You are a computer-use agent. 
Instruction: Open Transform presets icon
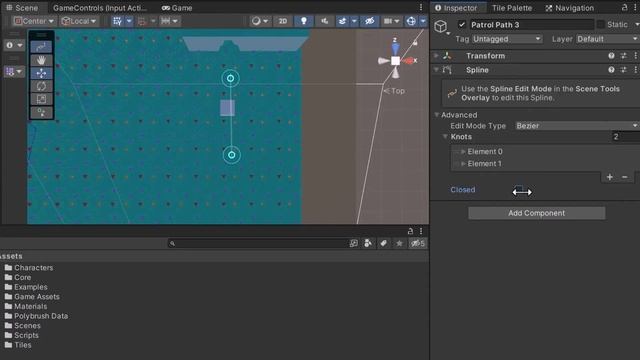[x=623, y=56]
